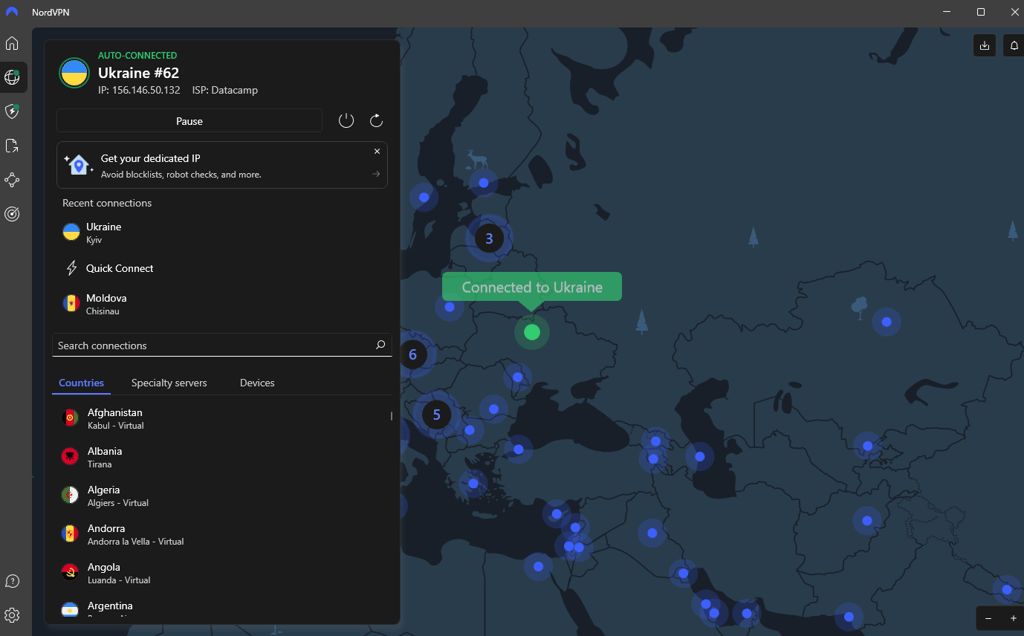Select Angola from the country list

pos(222,573)
